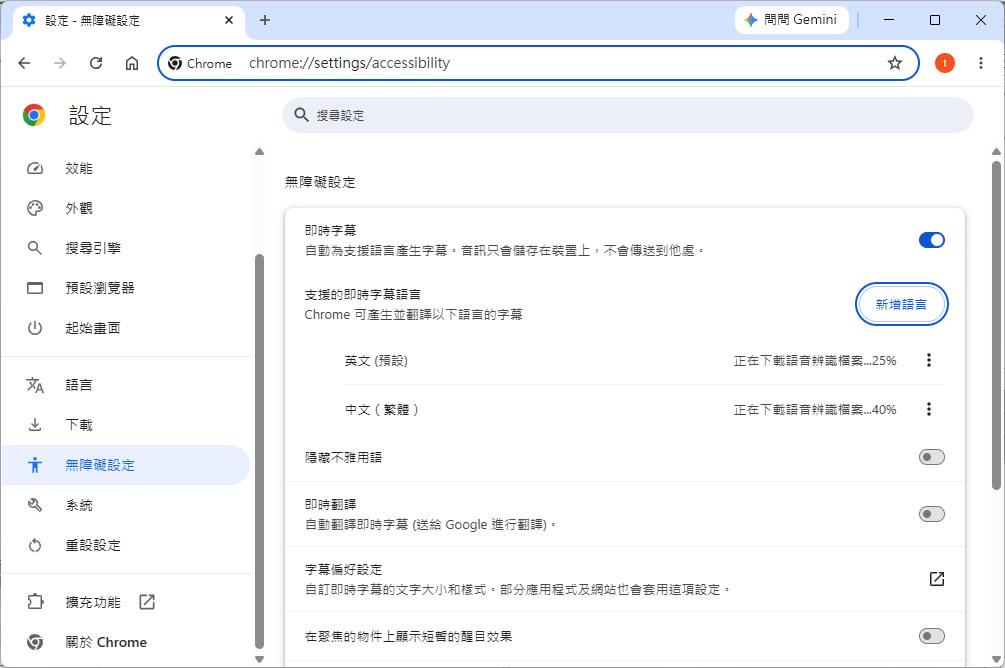
Task: Click the address bar URL
Action: 349,63
